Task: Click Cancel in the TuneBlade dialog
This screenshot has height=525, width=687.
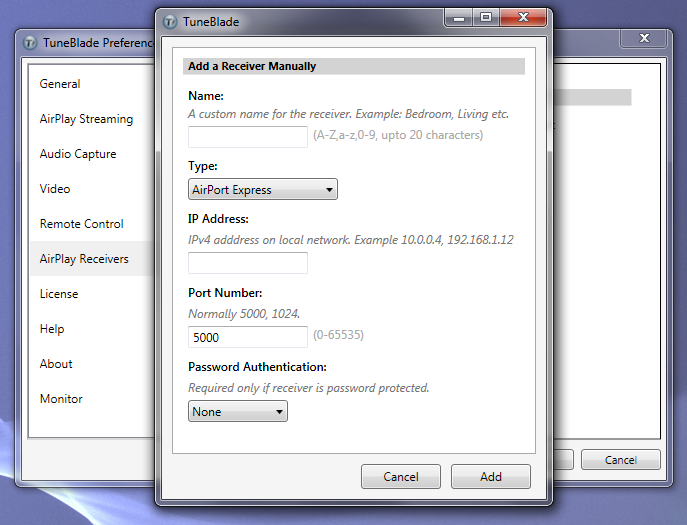Action: tap(401, 476)
